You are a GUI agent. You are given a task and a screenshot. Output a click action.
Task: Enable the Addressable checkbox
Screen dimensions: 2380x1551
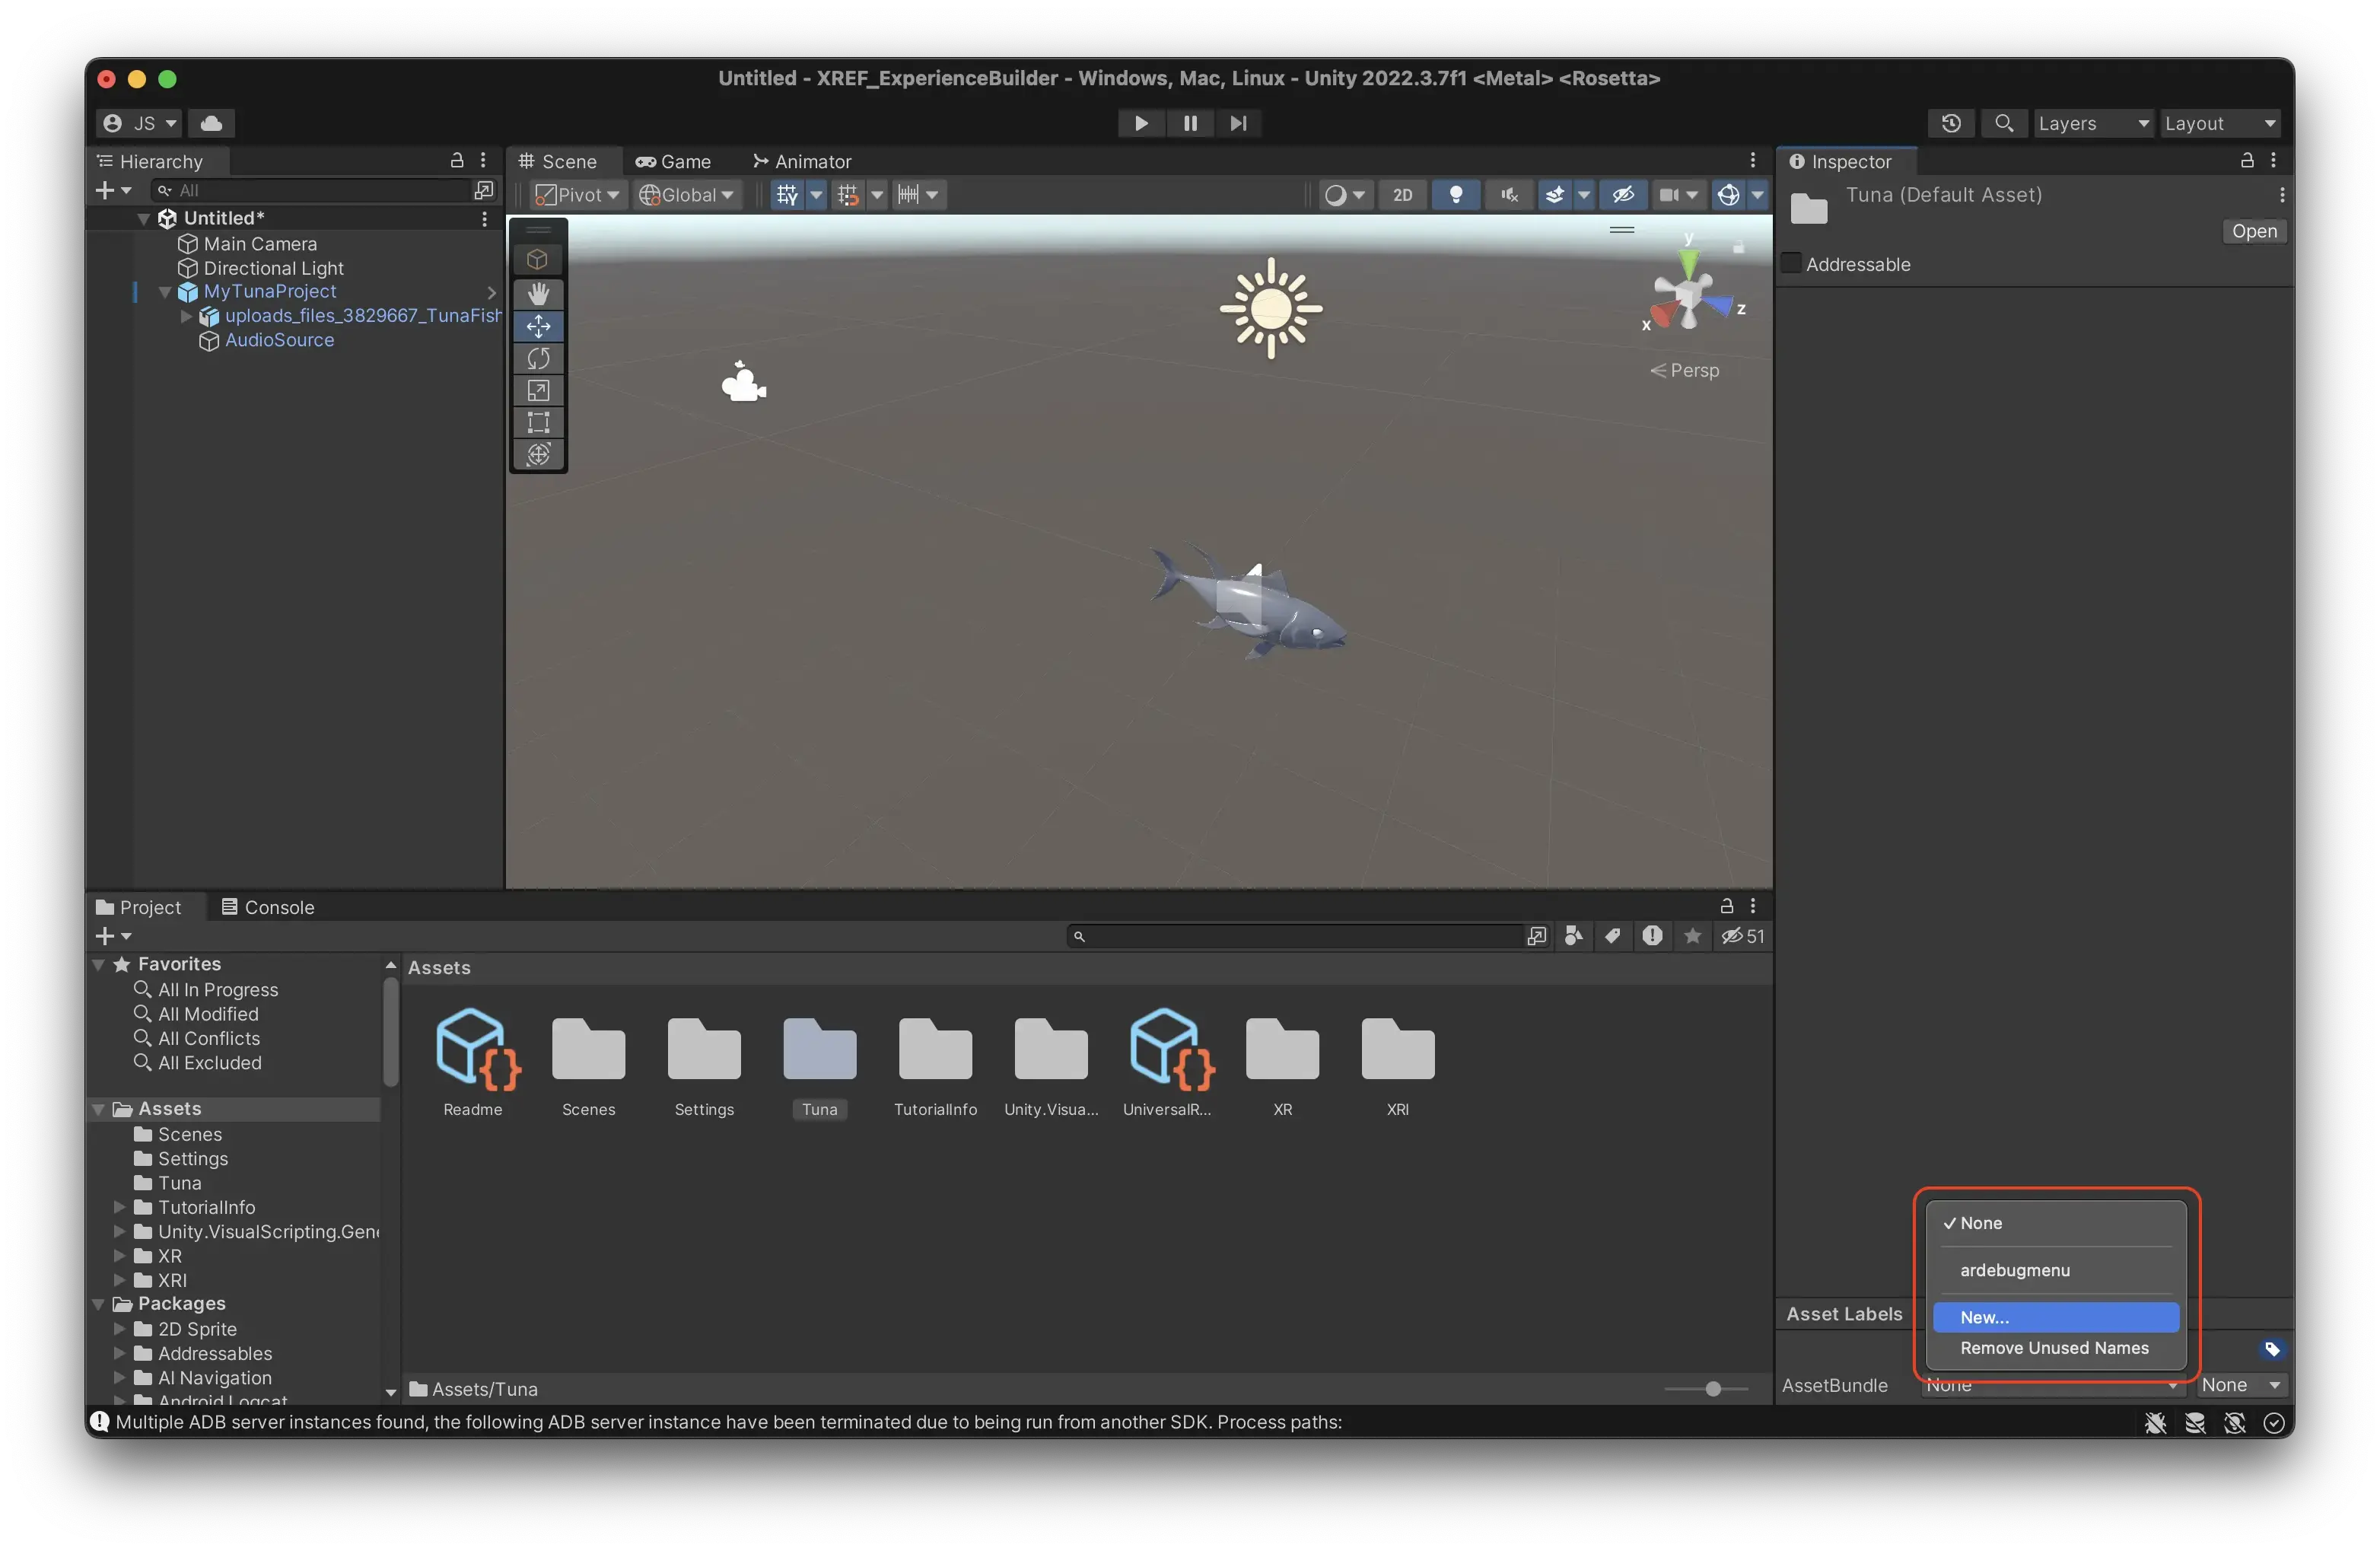click(x=1792, y=264)
